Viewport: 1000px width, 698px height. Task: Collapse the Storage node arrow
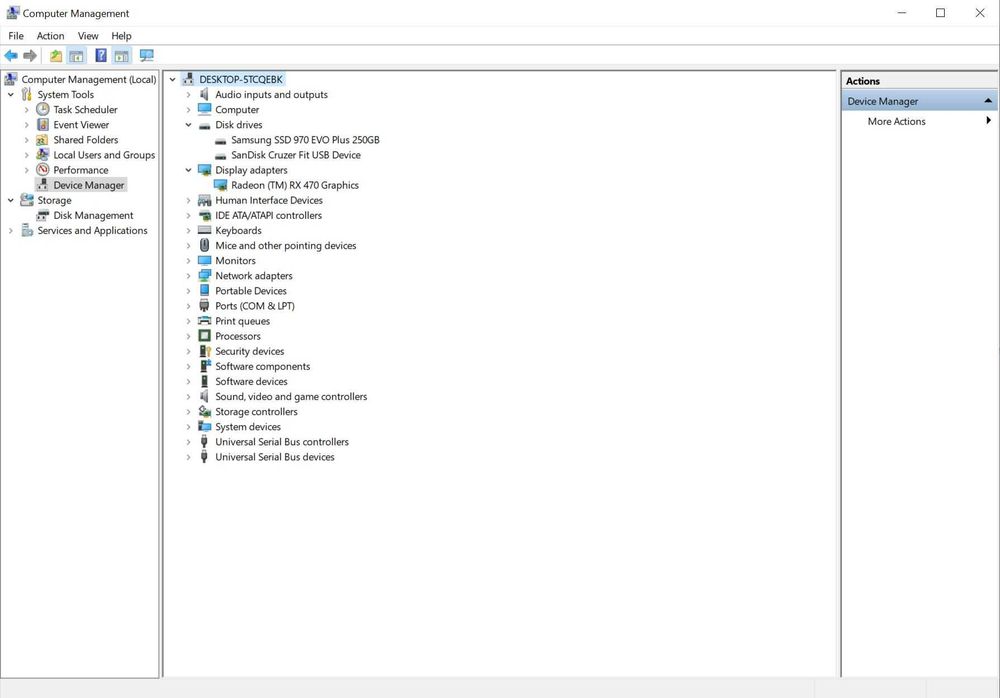pyautogui.click(x=11, y=200)
